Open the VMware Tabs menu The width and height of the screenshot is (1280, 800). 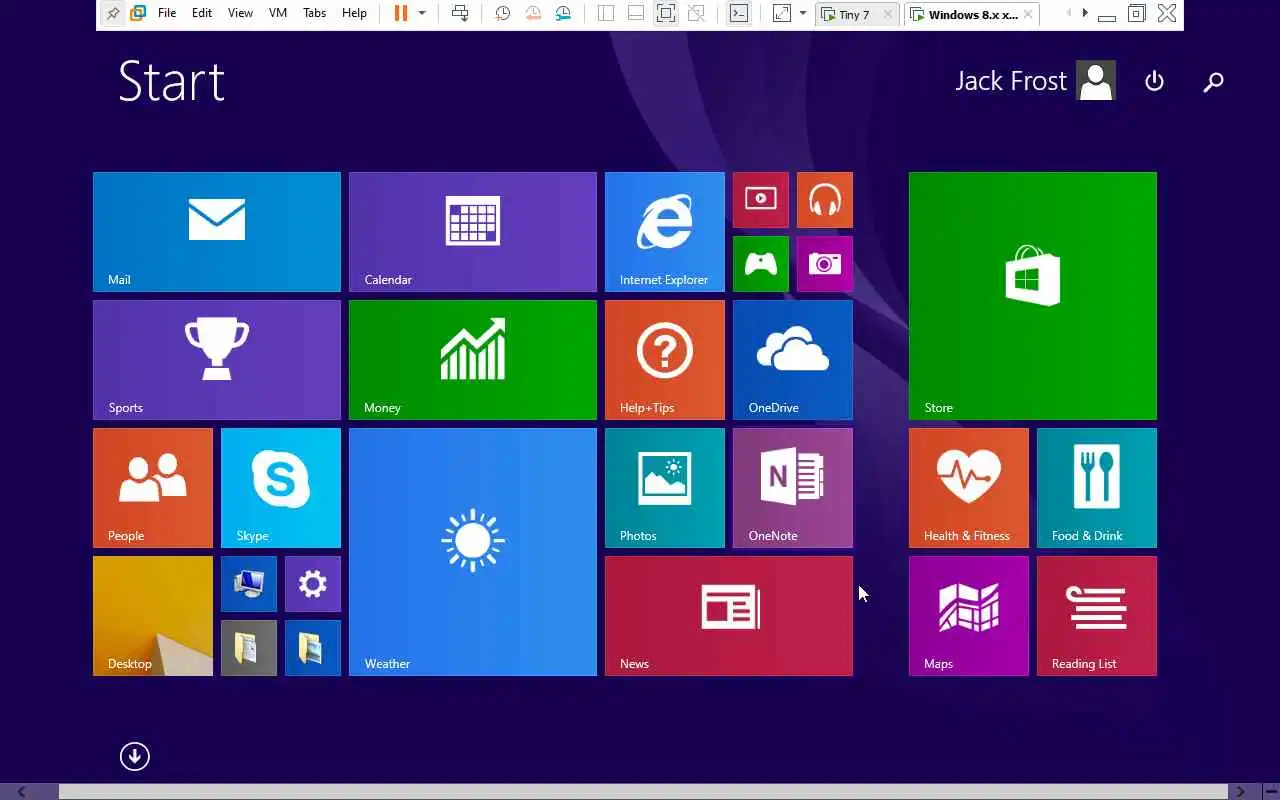pos(315,13)
